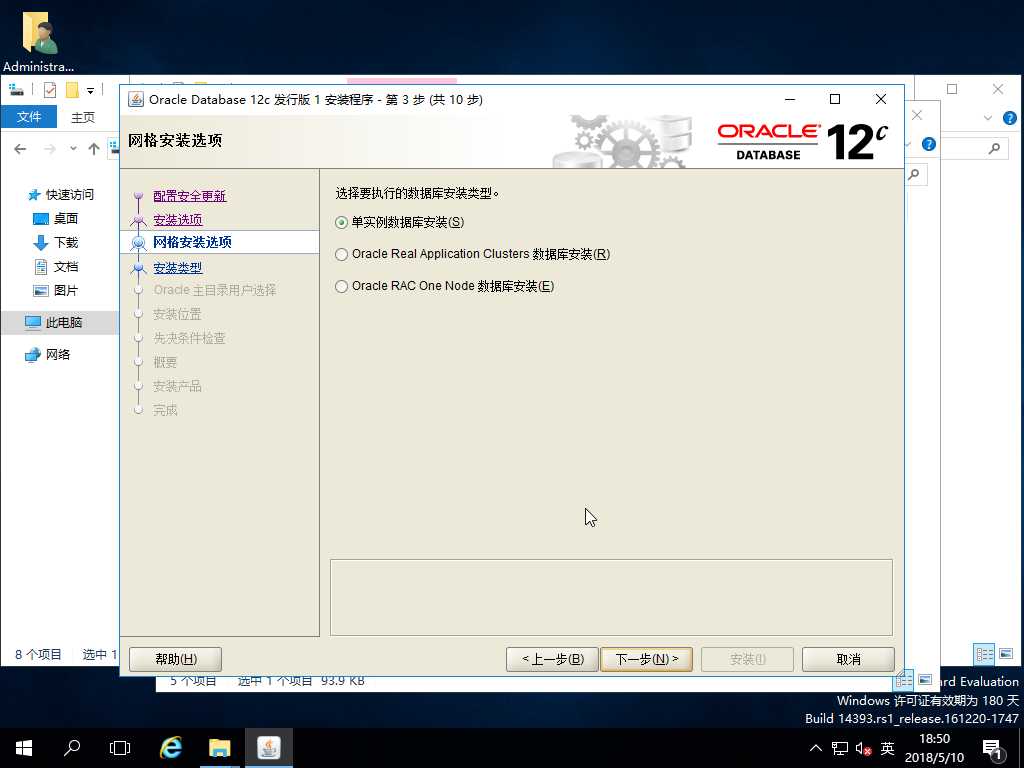The width and height of the screenshot is (1024, 768).
Task: Open Task View on the taskbar
Action: point(120,748)
